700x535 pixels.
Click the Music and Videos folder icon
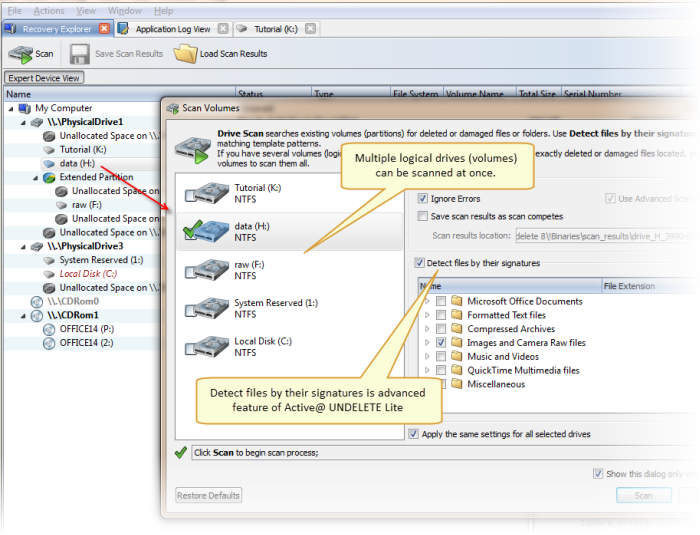[x=456, y=356]
